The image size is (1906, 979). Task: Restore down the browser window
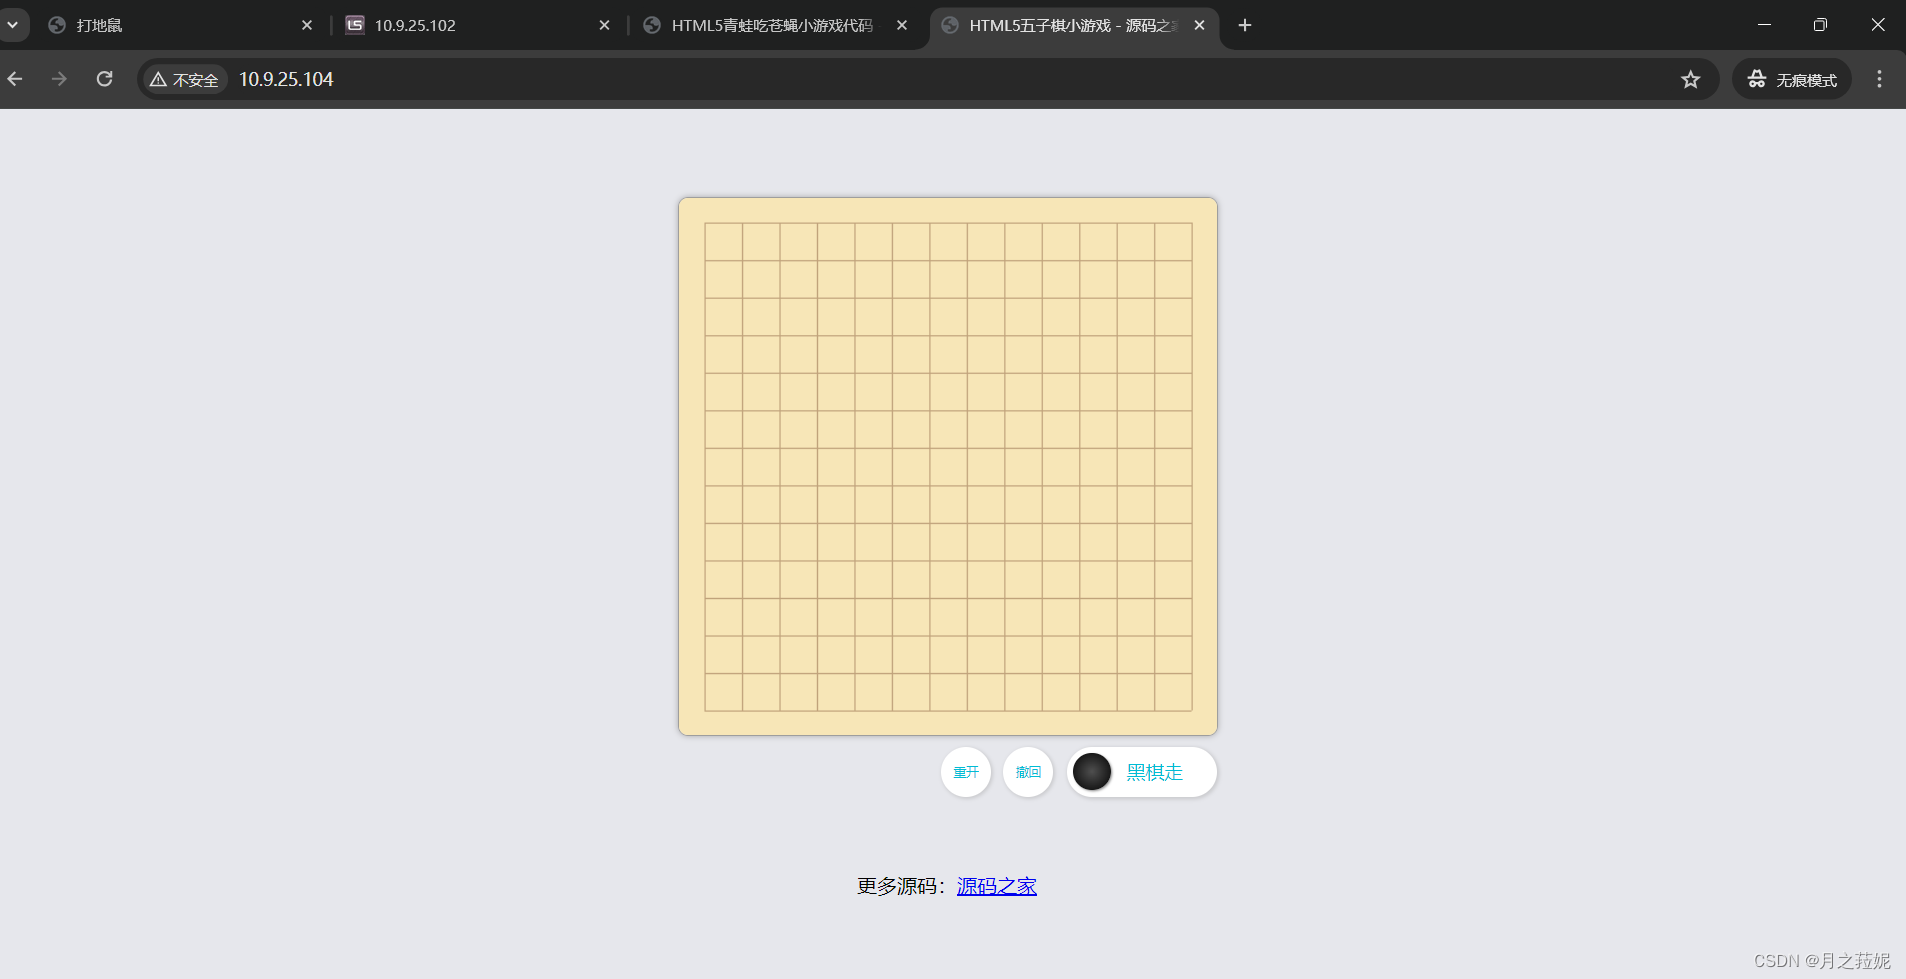(x=1820, y=25)
